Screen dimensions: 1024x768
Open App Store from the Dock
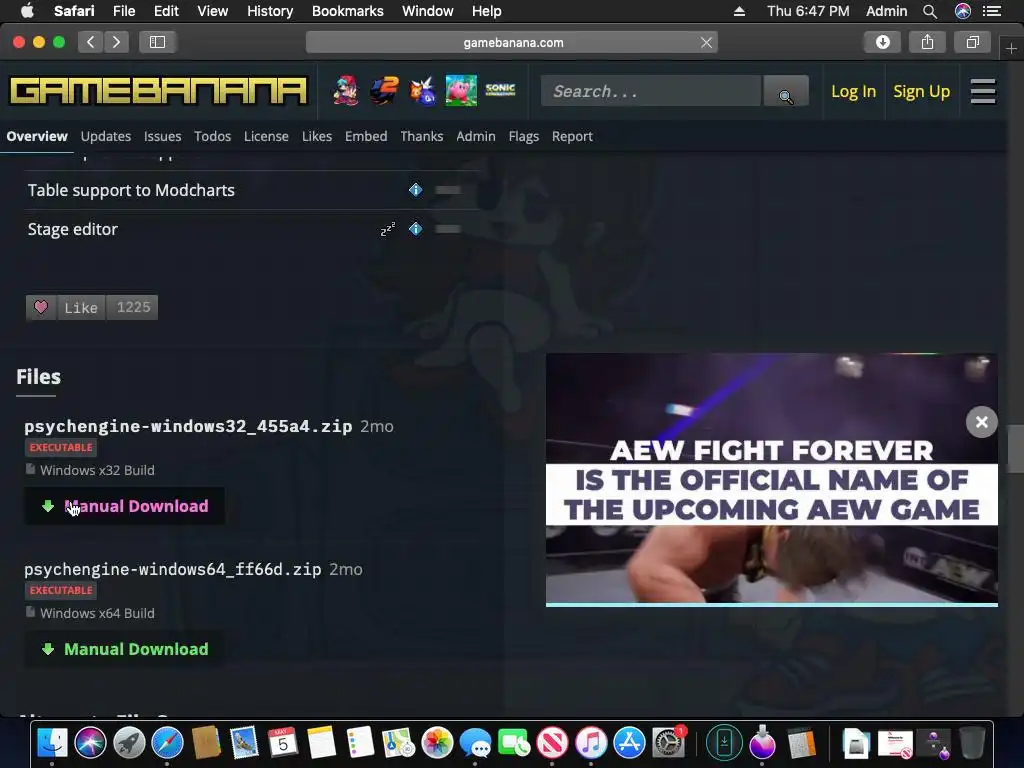point(630,743)
